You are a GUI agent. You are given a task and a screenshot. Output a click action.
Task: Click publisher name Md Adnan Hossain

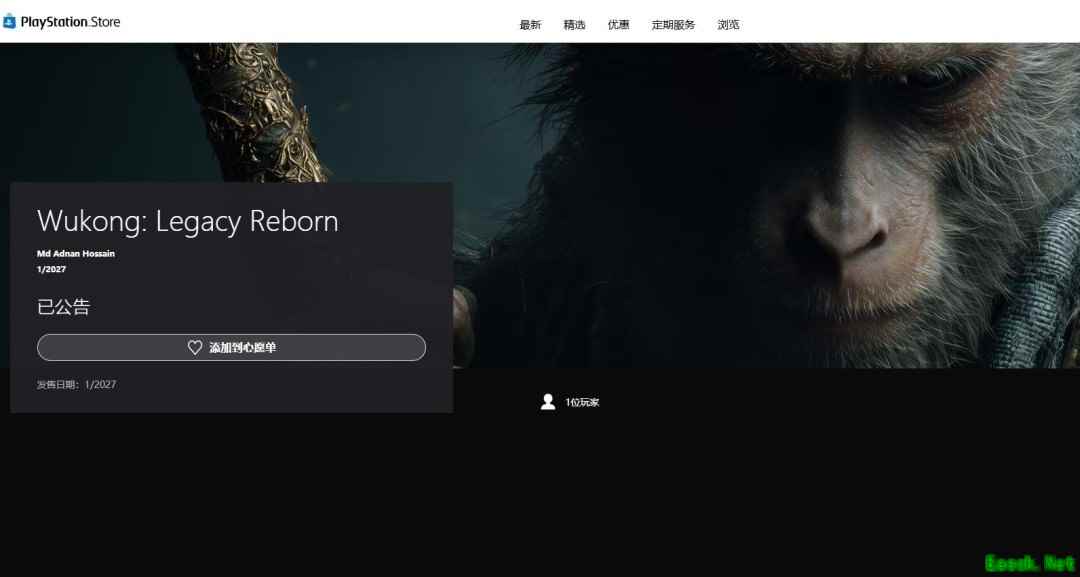click(x=76, y=254)
